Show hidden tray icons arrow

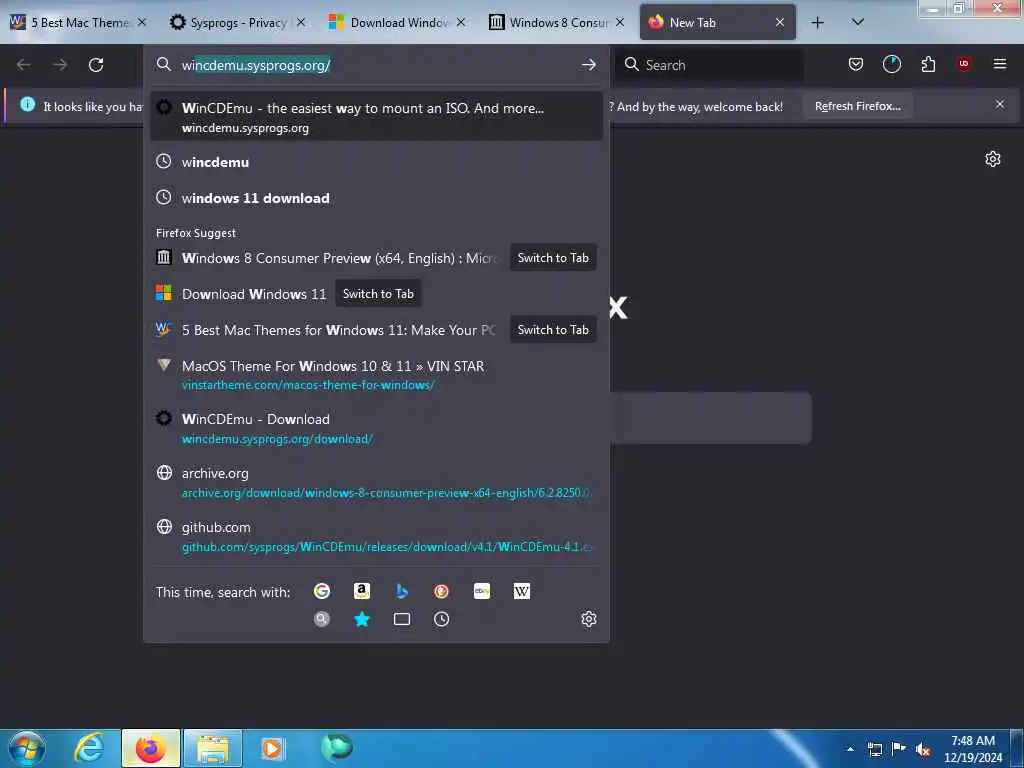point(850,749)
